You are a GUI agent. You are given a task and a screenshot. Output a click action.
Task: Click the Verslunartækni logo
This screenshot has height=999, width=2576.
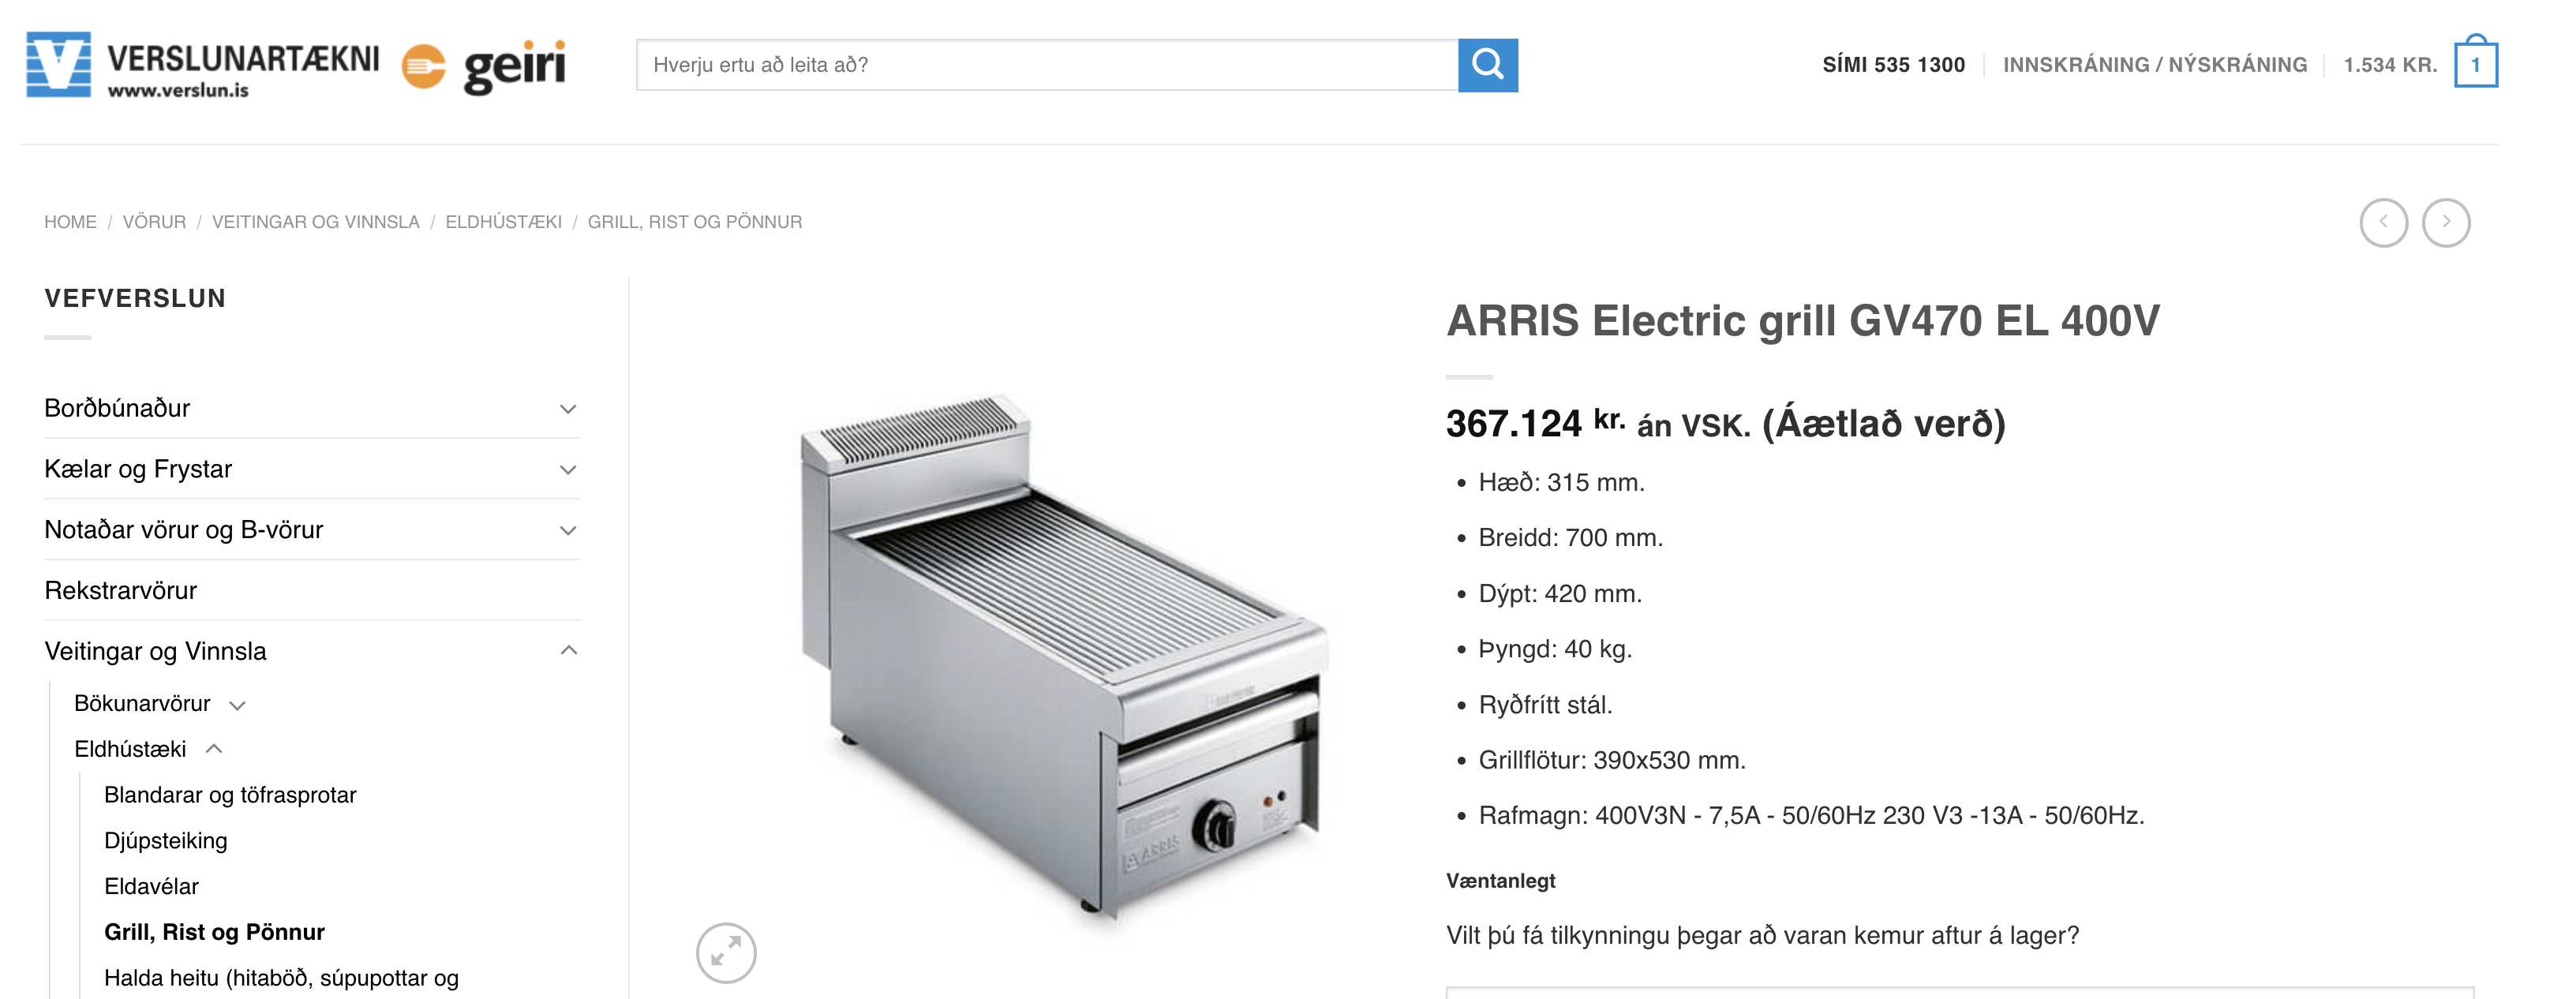coord(203,65)
